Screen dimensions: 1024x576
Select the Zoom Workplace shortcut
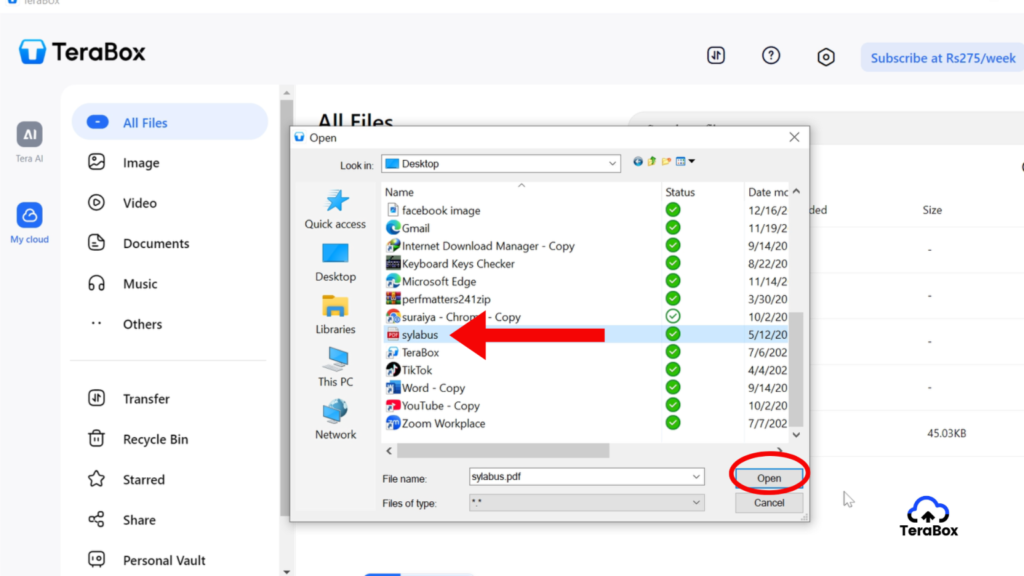coord(436,423)
